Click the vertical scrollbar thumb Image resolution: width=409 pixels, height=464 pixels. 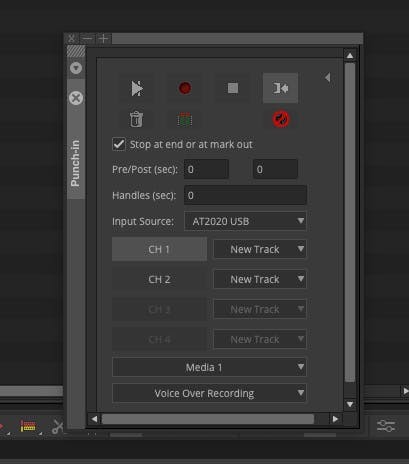point(350,222)
